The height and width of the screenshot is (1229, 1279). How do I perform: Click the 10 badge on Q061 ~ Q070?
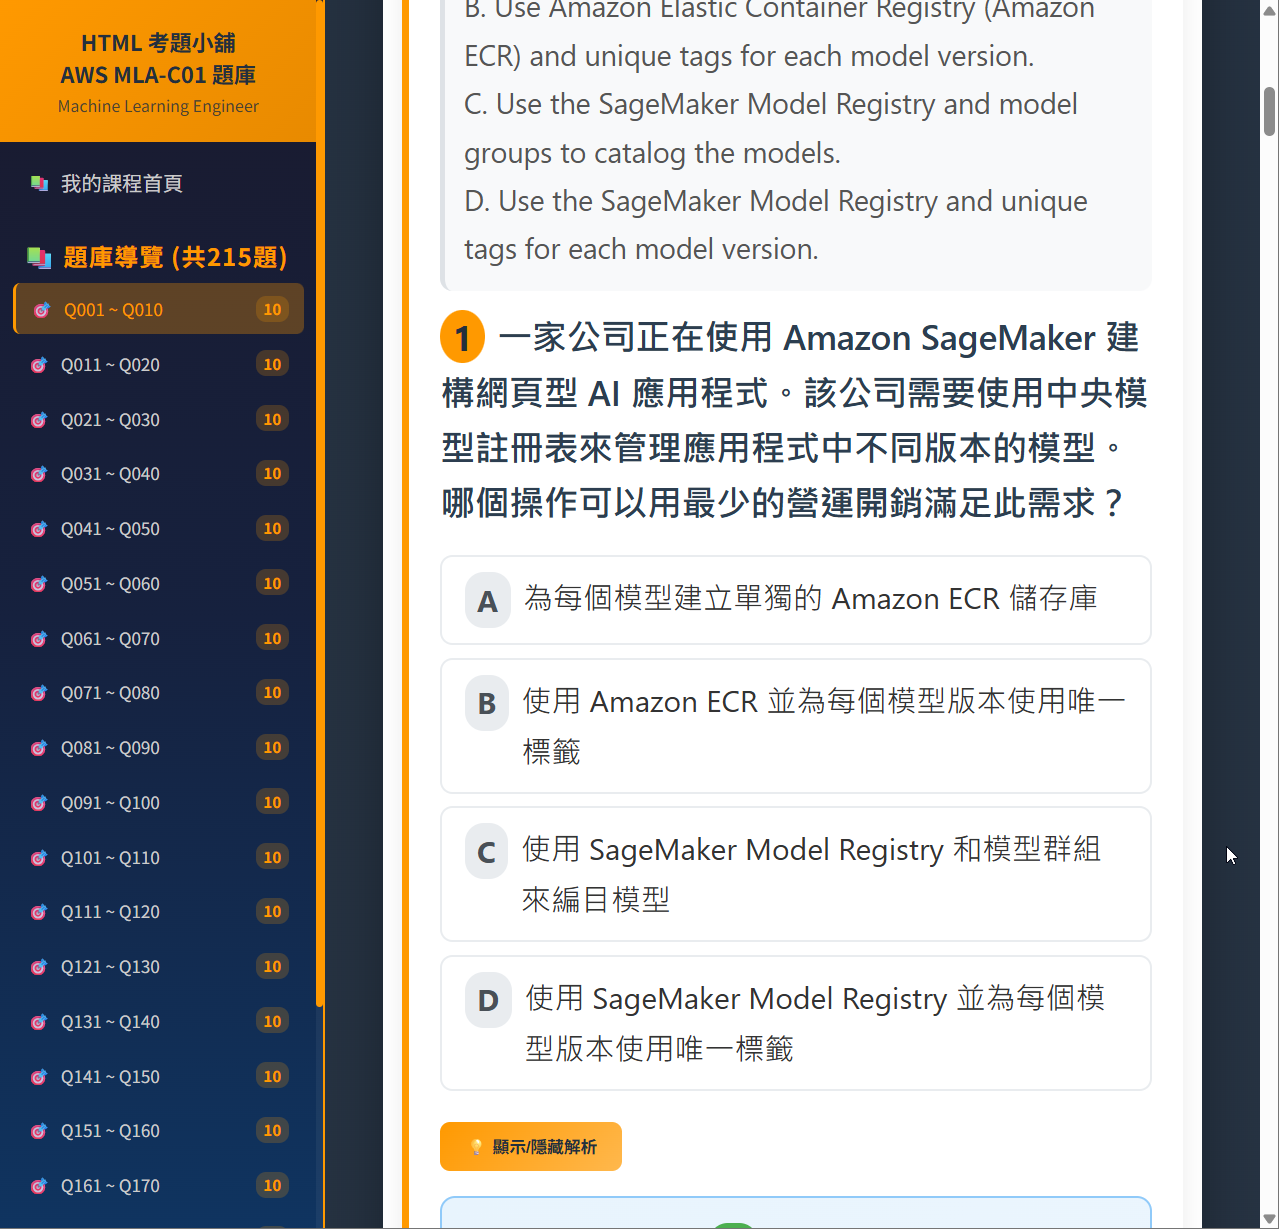[x=272, y=638]
